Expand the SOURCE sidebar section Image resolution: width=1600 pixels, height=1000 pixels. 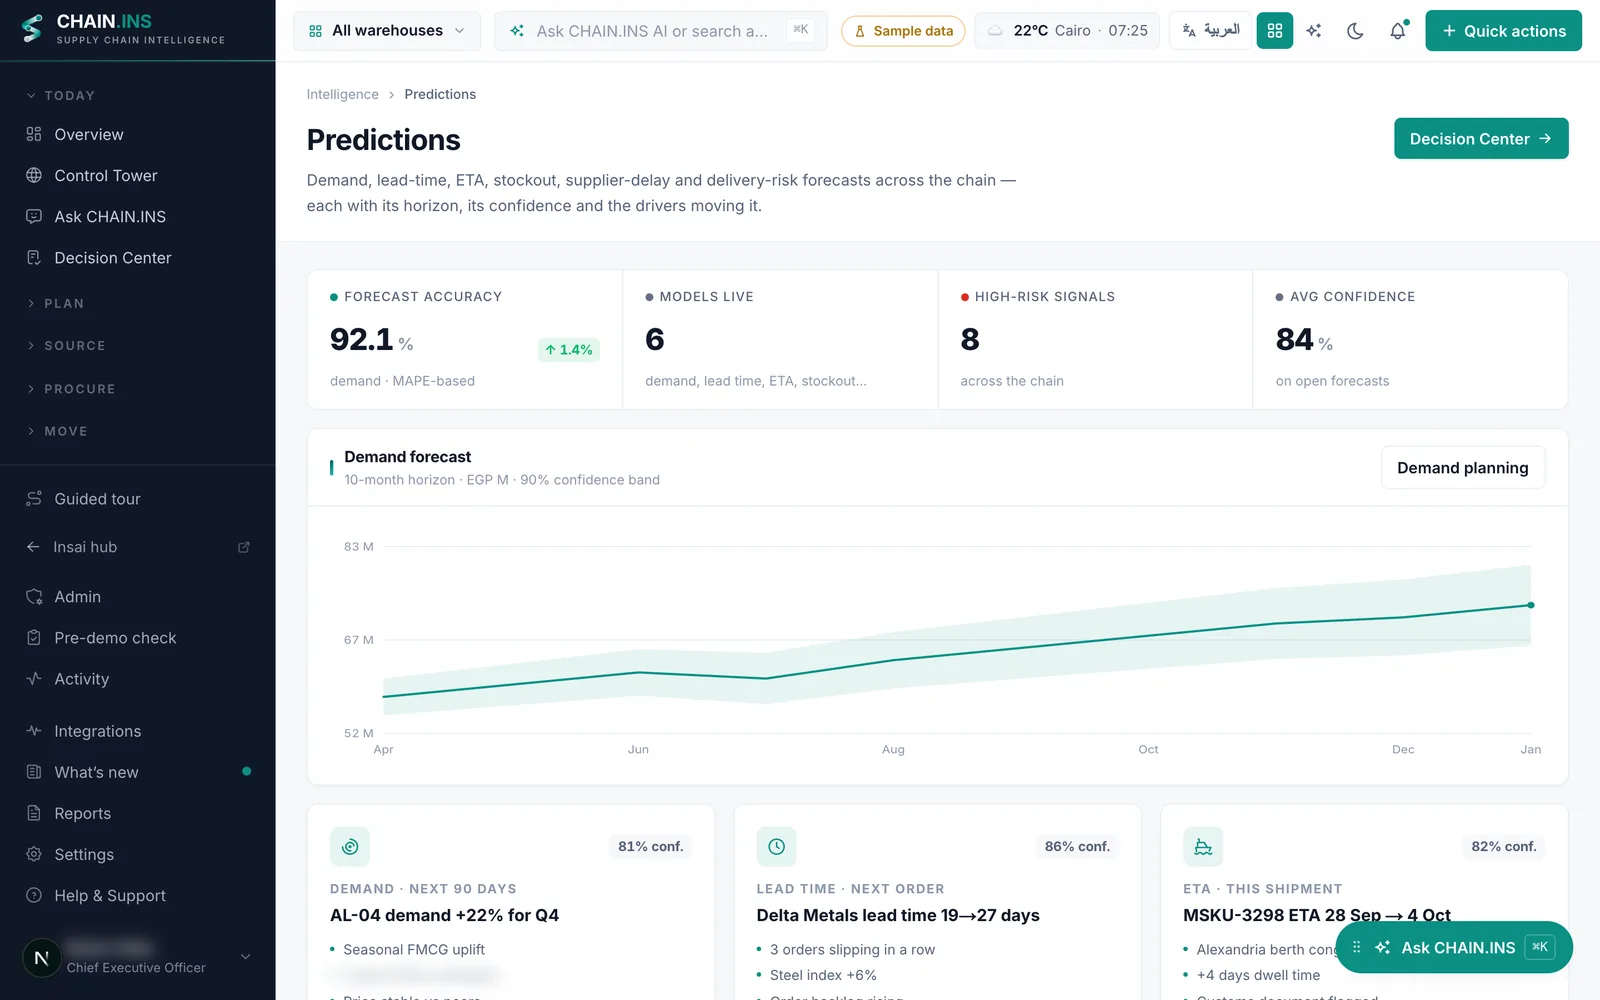click(66, 346)
